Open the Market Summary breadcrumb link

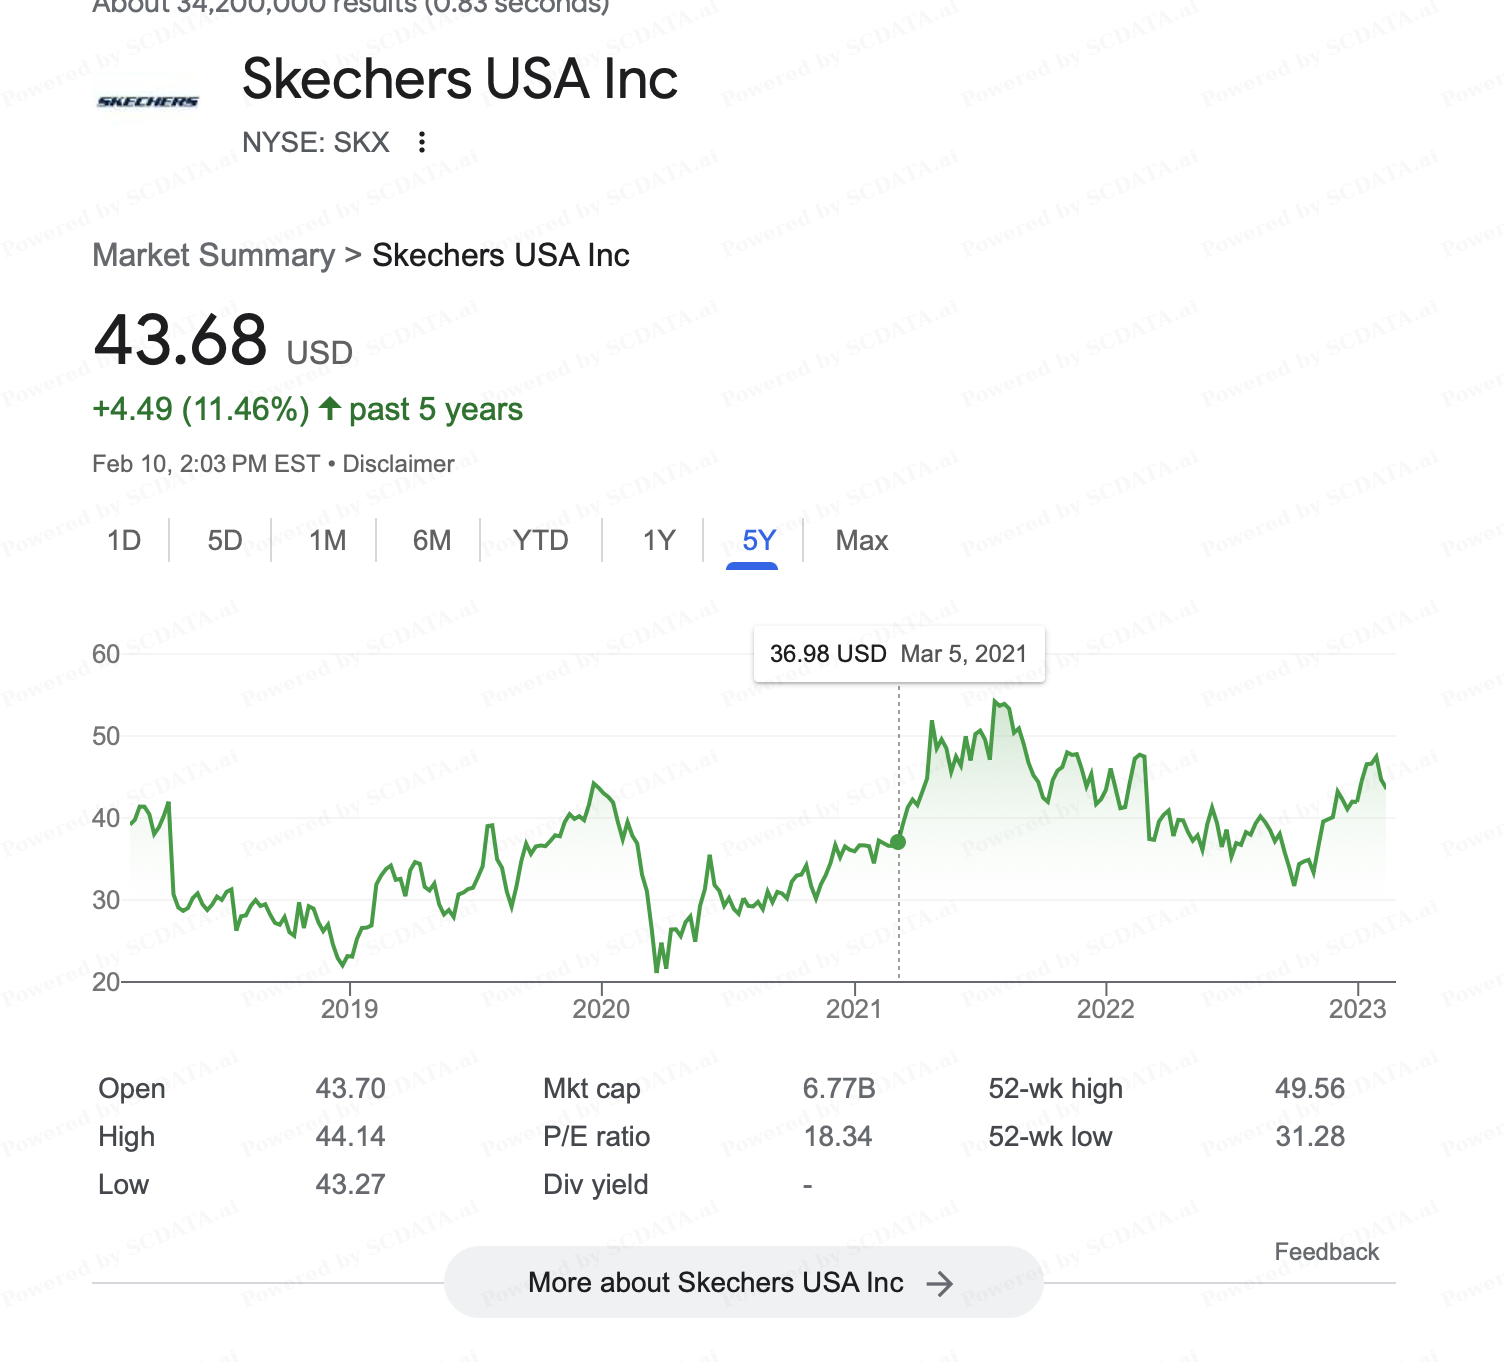coord(214,255)
